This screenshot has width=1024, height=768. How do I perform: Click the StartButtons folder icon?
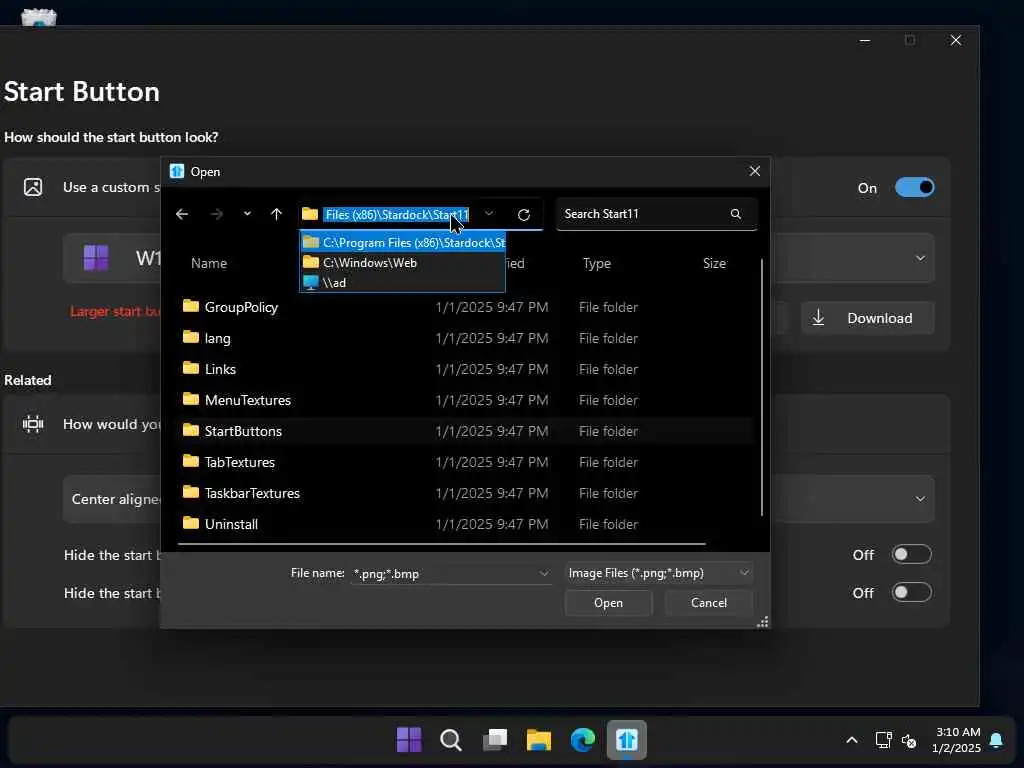pos(191,430)
